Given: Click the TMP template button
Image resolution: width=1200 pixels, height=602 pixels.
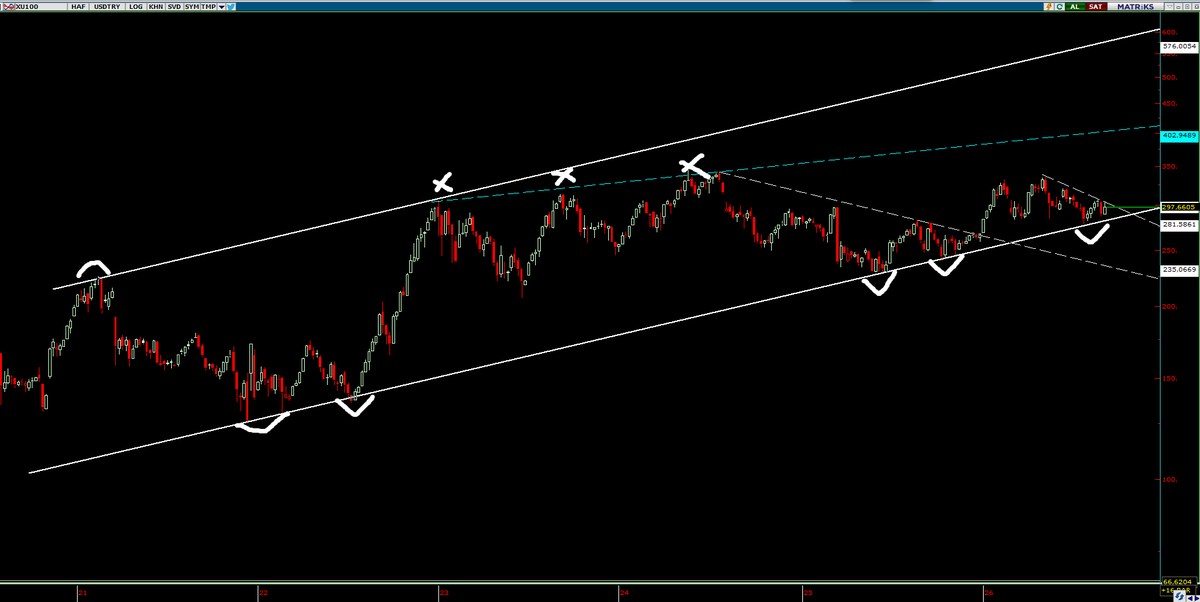Looking at the screenshot, I should (209, 7).
